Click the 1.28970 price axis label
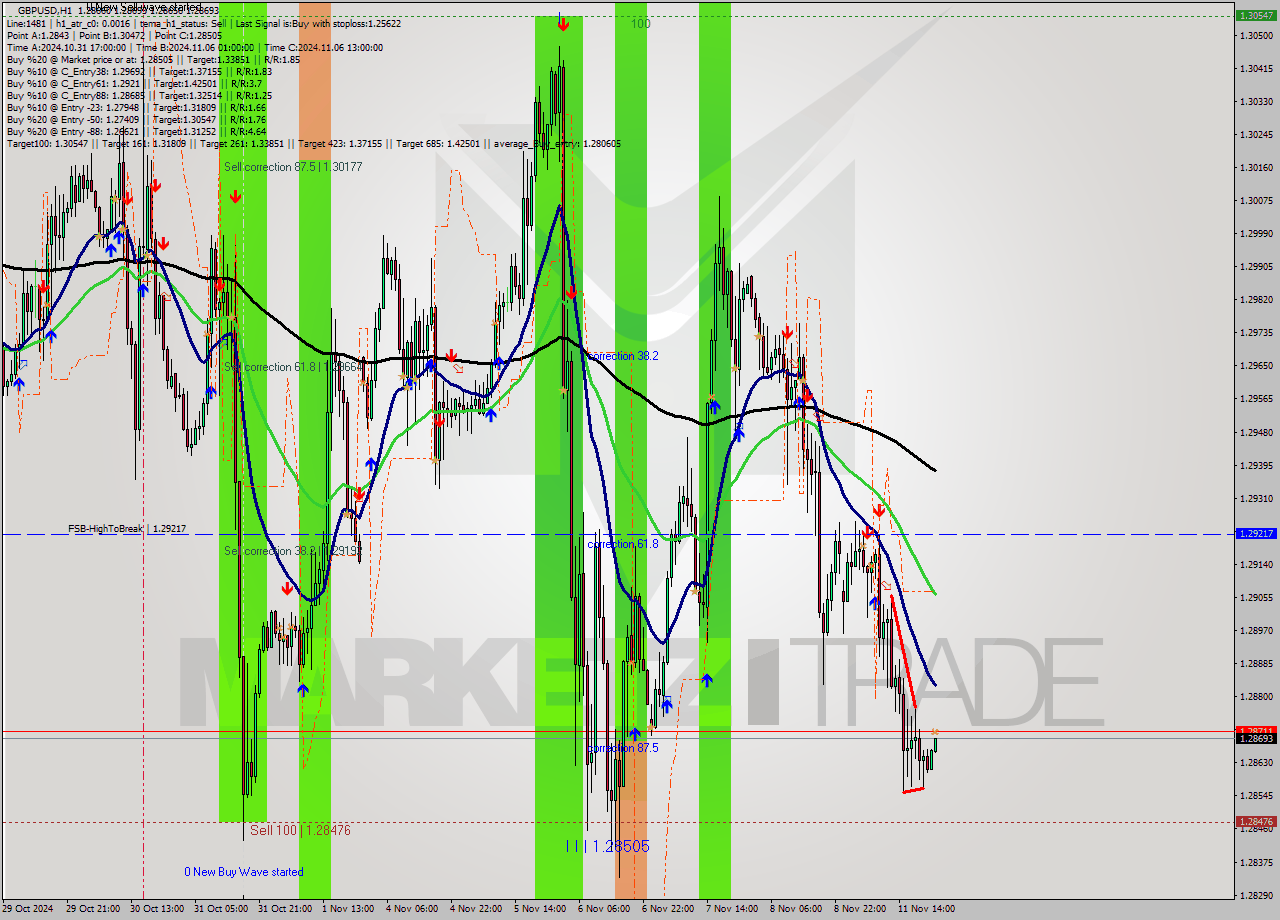 point(1256,630)
